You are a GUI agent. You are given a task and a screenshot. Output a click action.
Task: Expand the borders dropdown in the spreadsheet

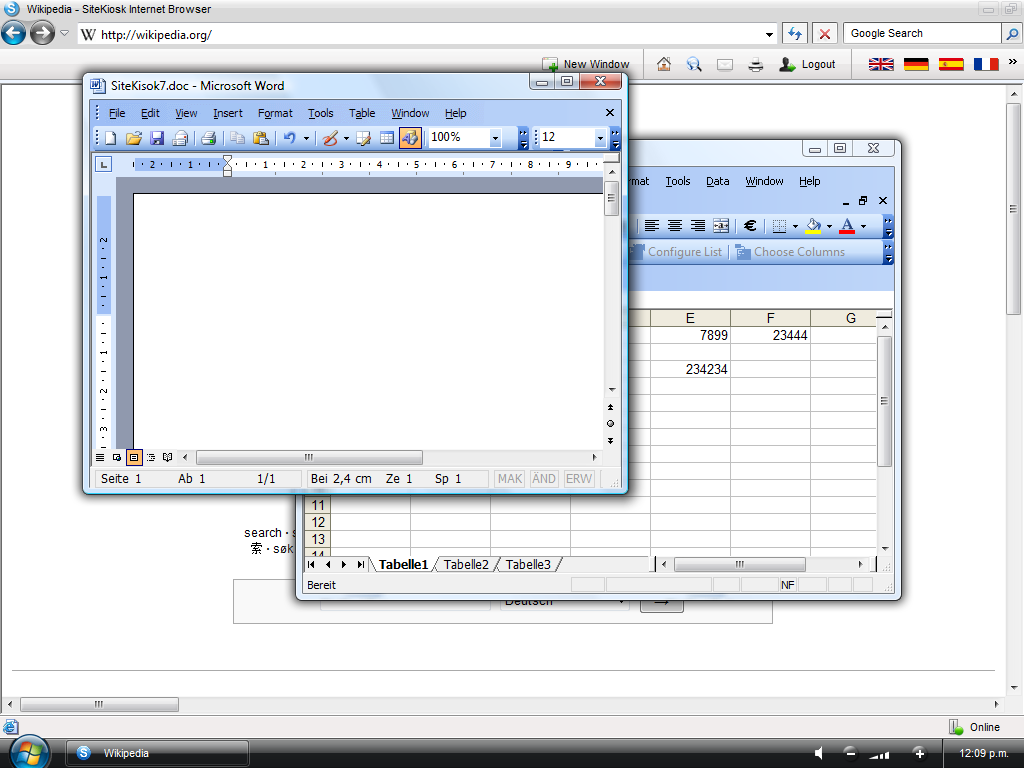(795, 226)
